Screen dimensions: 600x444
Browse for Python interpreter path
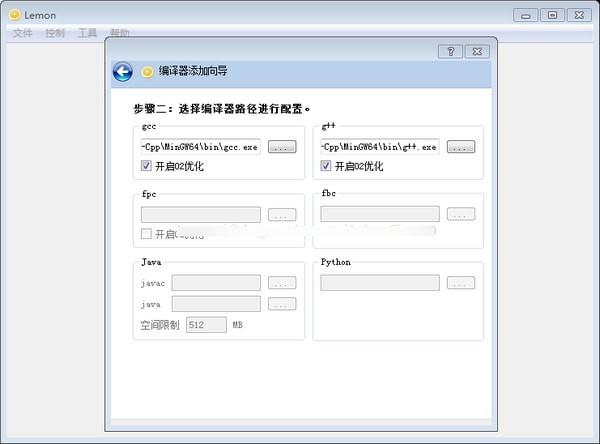click(x=461, y=282)
